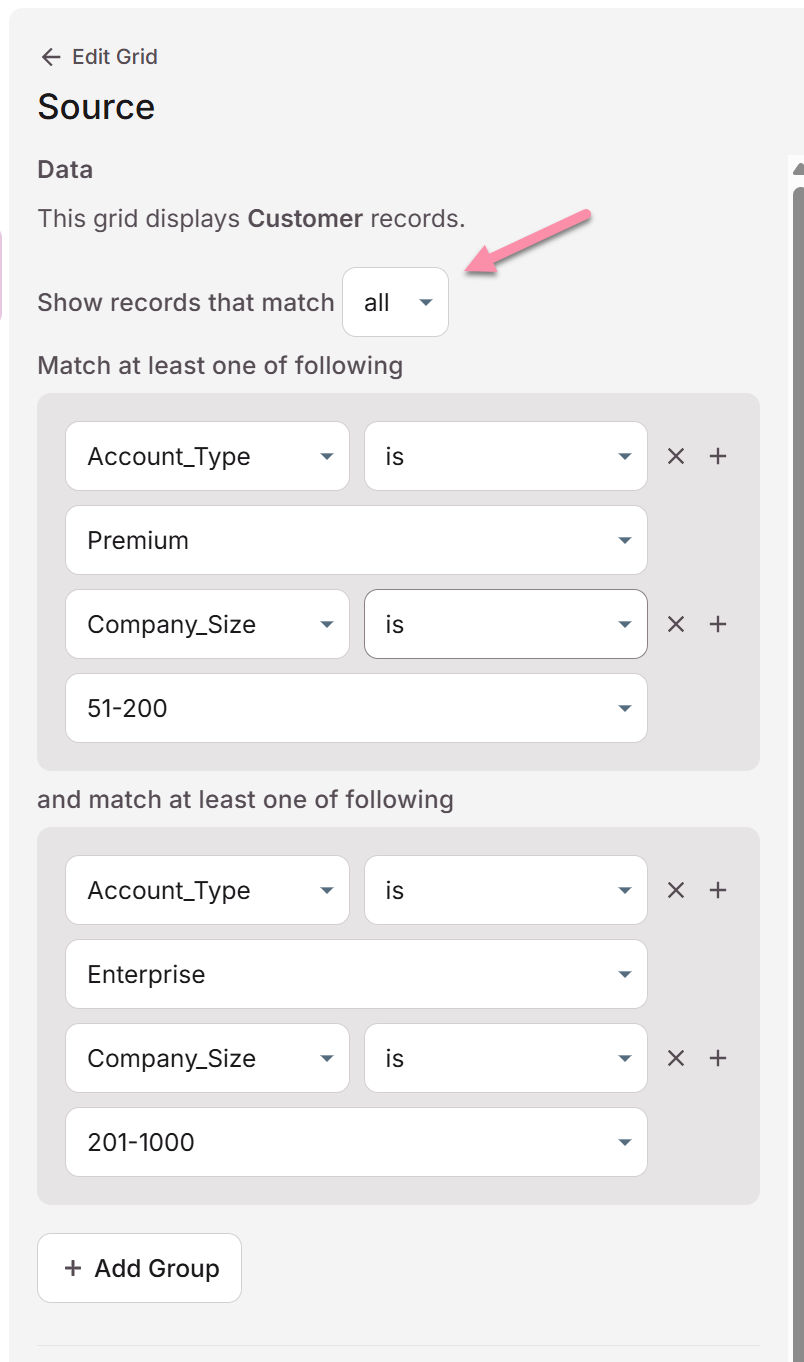Image resolution: width=804 pixels, height=1362 pixels.
Task: Delete the Company_Size 51-200 condition
Action: point(676,624)
